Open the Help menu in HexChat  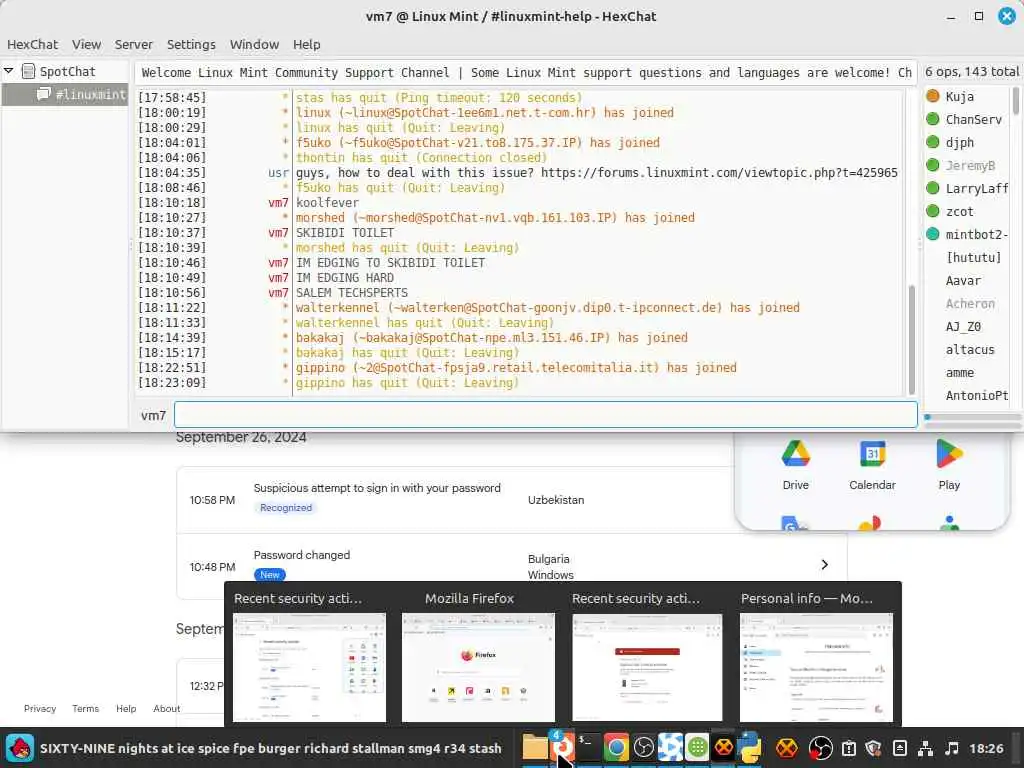point(306,44)
